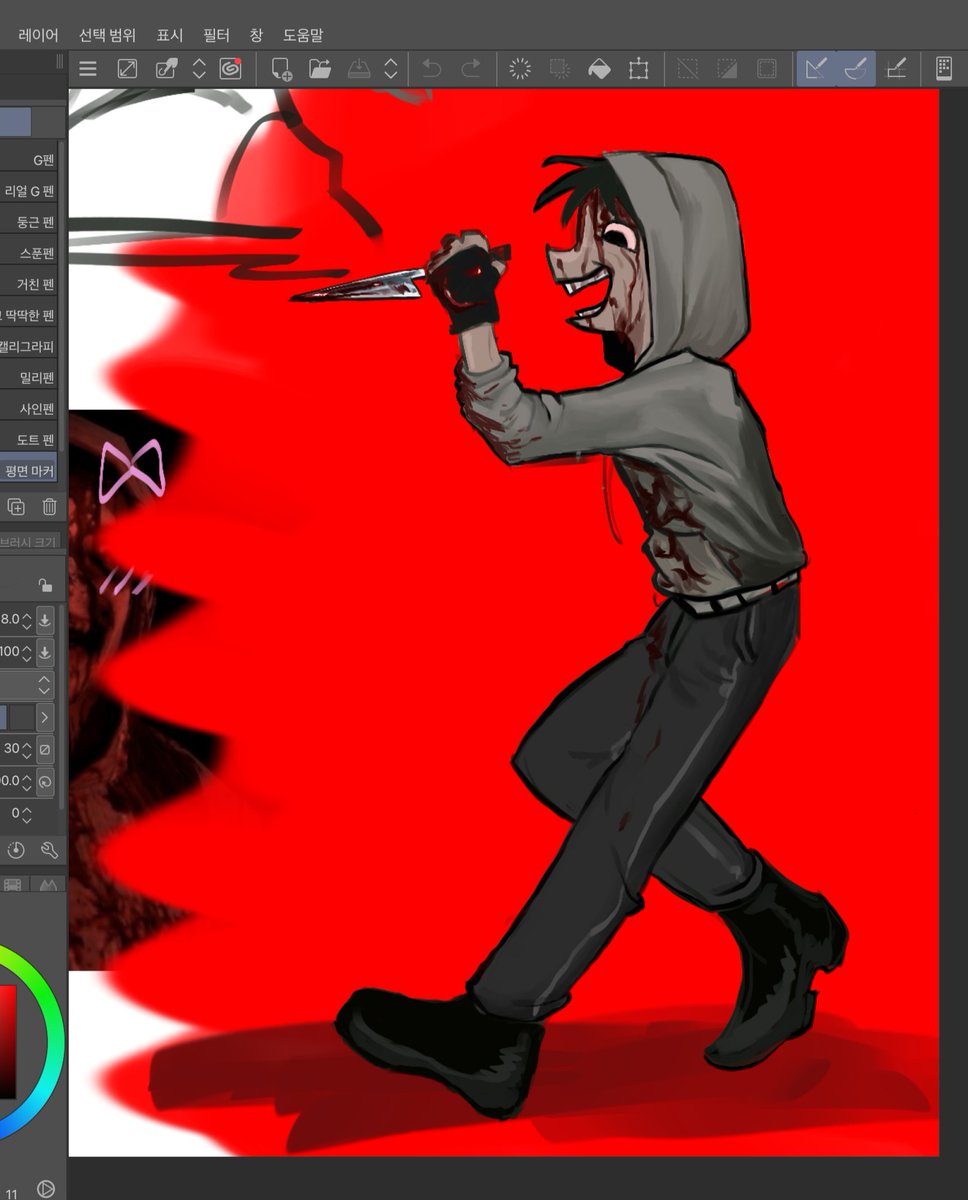
Task: Toggle snap to special ruler
Action: click(856, 69)
